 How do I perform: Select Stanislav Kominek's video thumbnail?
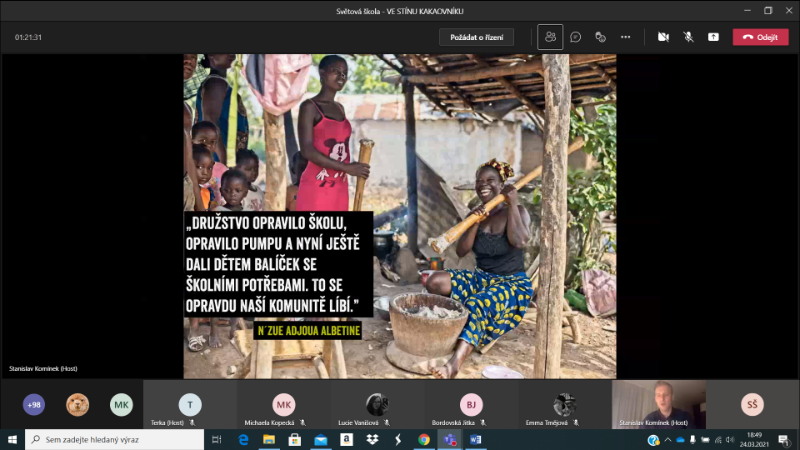pyautogui.click(x=658, y=403)
